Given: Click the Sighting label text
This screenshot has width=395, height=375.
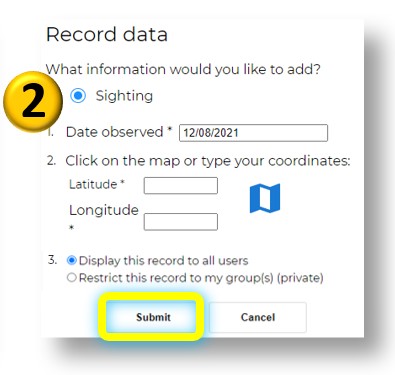Looking at the screenshot, I should (x=124, y=96).
